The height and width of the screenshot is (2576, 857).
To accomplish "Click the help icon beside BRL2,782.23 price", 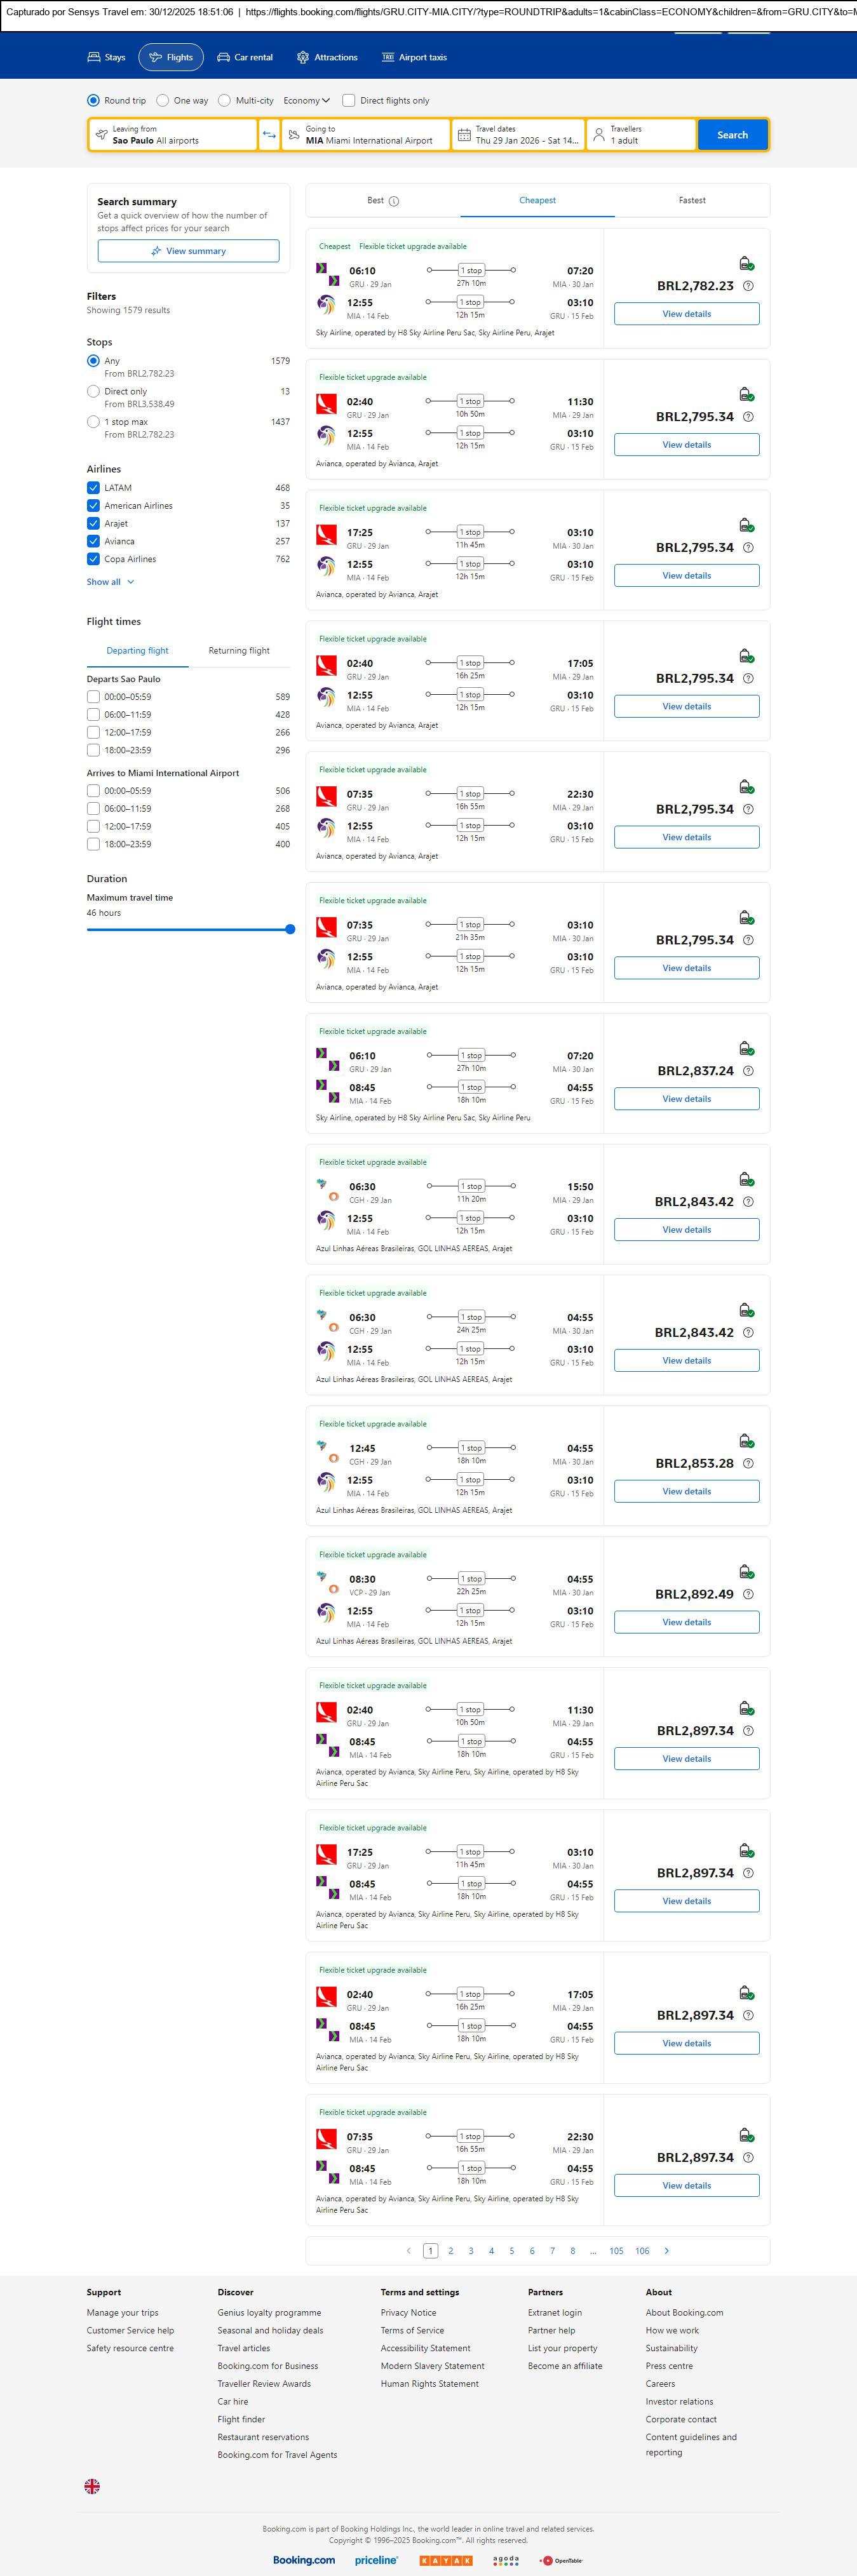I will pos(748,286).
